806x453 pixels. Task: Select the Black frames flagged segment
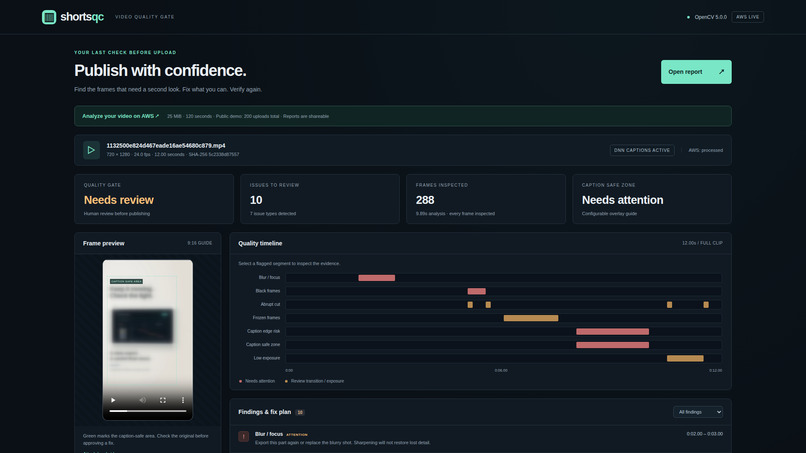coord(477,291)
